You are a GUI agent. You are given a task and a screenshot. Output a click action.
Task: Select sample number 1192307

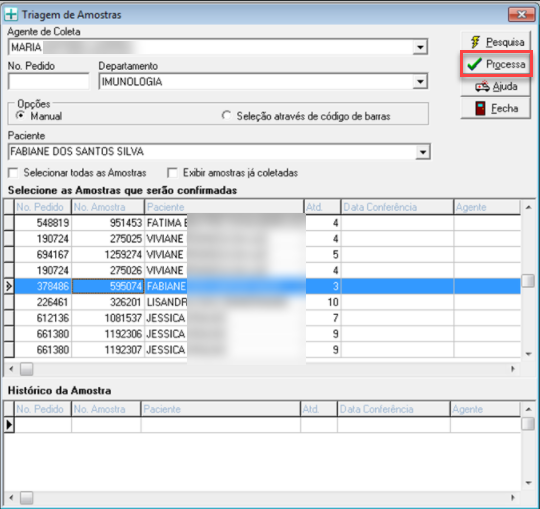pyautogui.click(x=108, y=350)
